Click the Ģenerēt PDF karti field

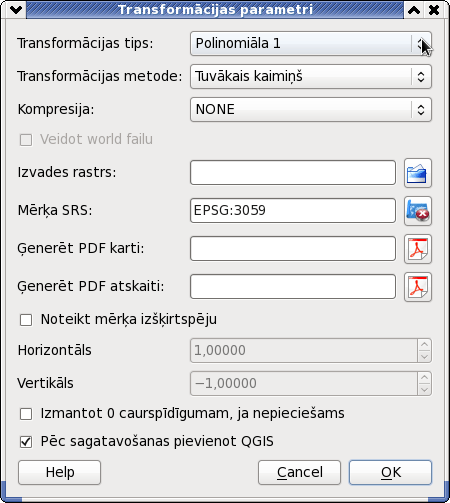[293, 249]
